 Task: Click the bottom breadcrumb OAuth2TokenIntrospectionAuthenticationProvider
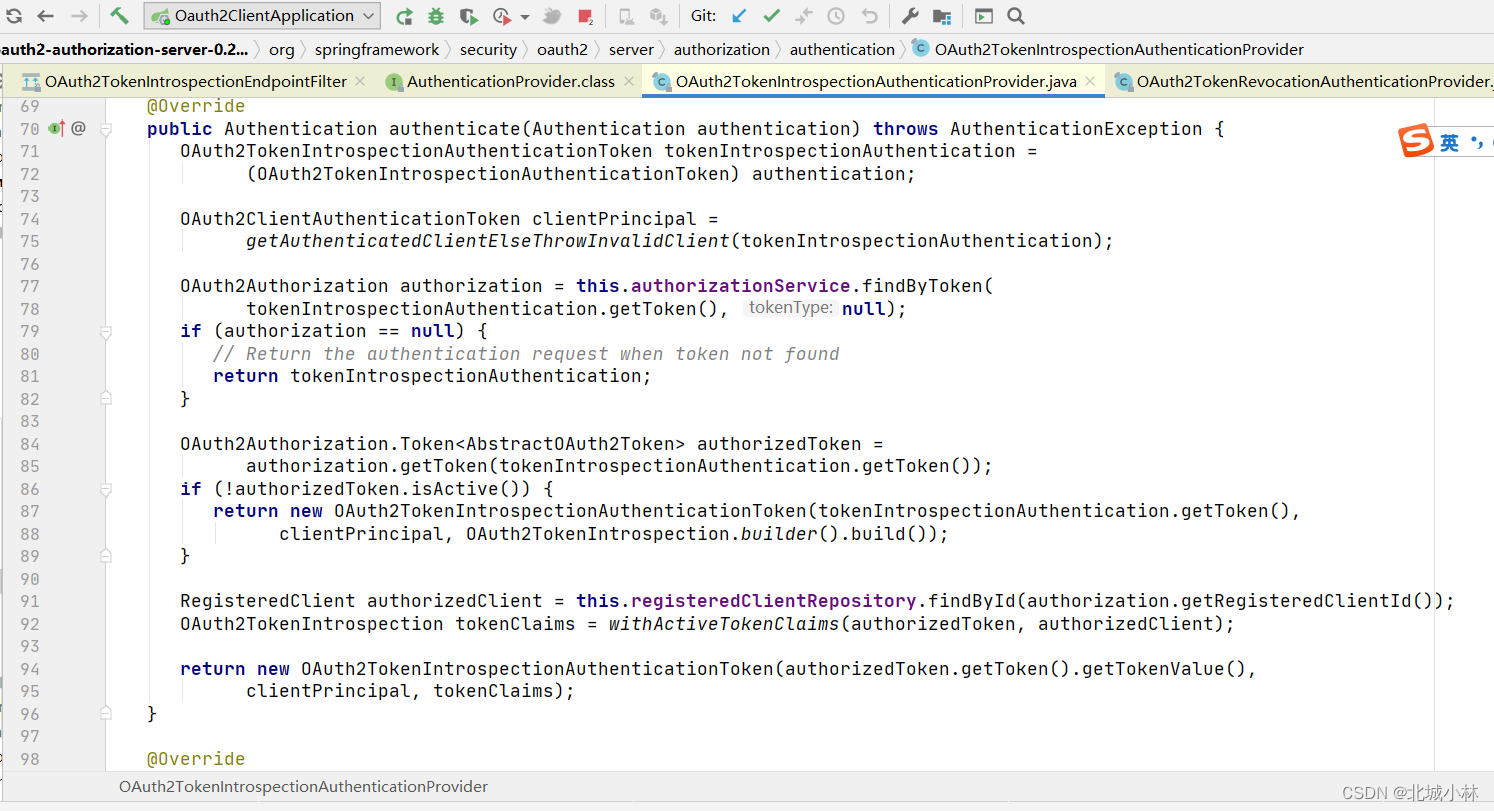coord(303,787)
